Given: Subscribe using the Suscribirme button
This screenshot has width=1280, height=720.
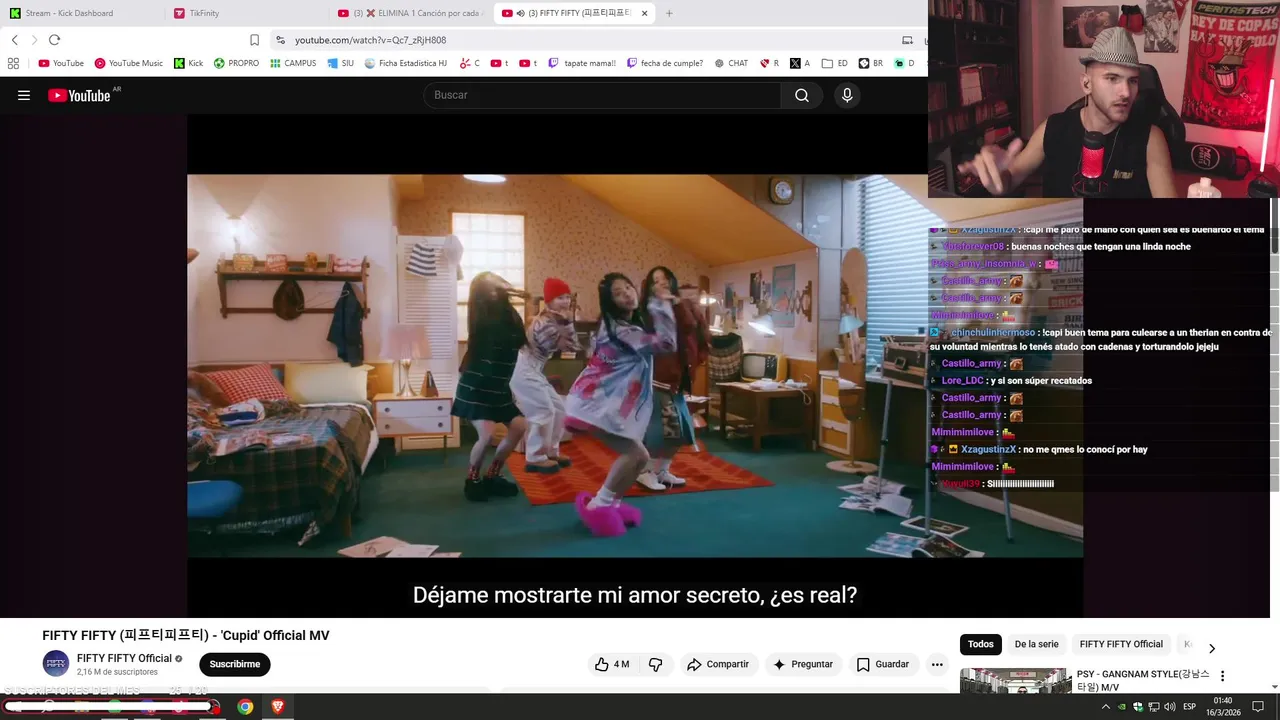Looking at the screenshot, I should coord(235,664).
